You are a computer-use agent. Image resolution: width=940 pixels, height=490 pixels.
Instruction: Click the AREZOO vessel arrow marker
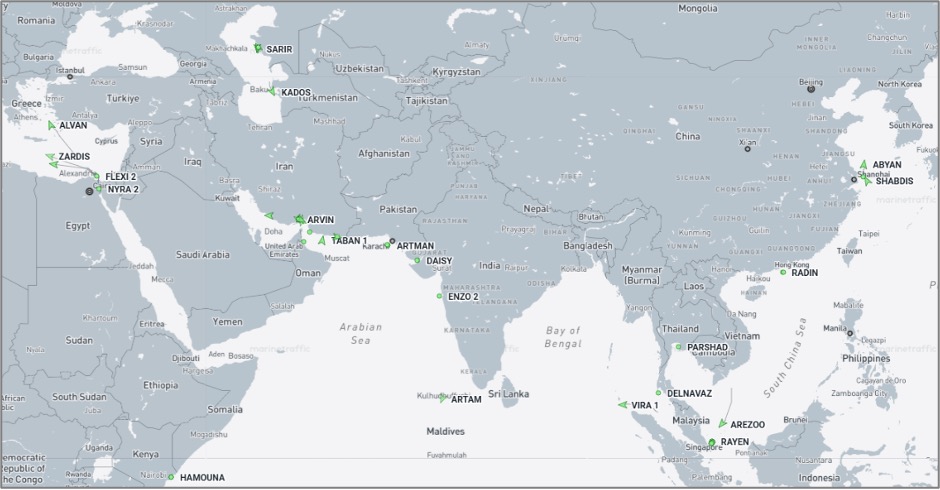pos(722,424)
